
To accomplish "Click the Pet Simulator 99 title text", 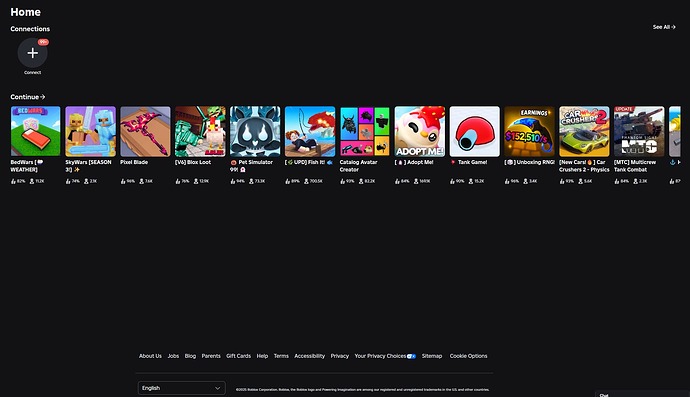I will tap(251, 166).
